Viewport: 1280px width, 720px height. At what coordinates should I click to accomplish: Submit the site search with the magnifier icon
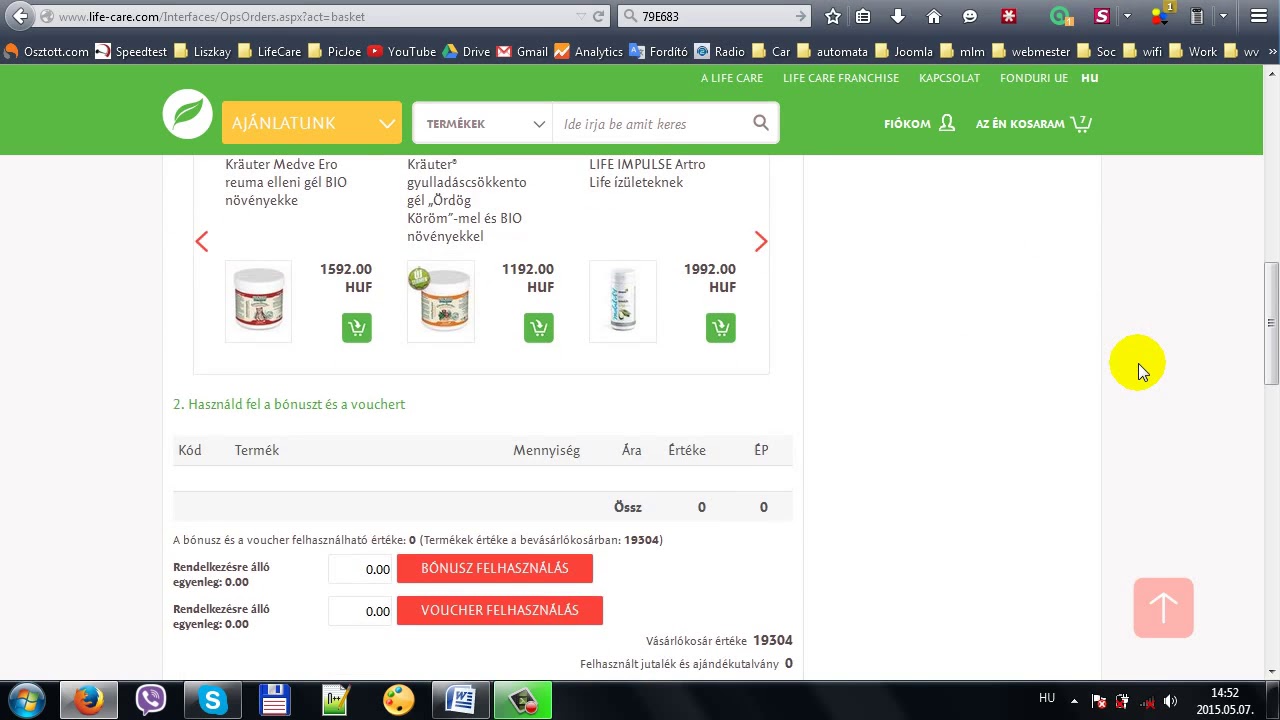pyautogui.click(x=761, y=123)
